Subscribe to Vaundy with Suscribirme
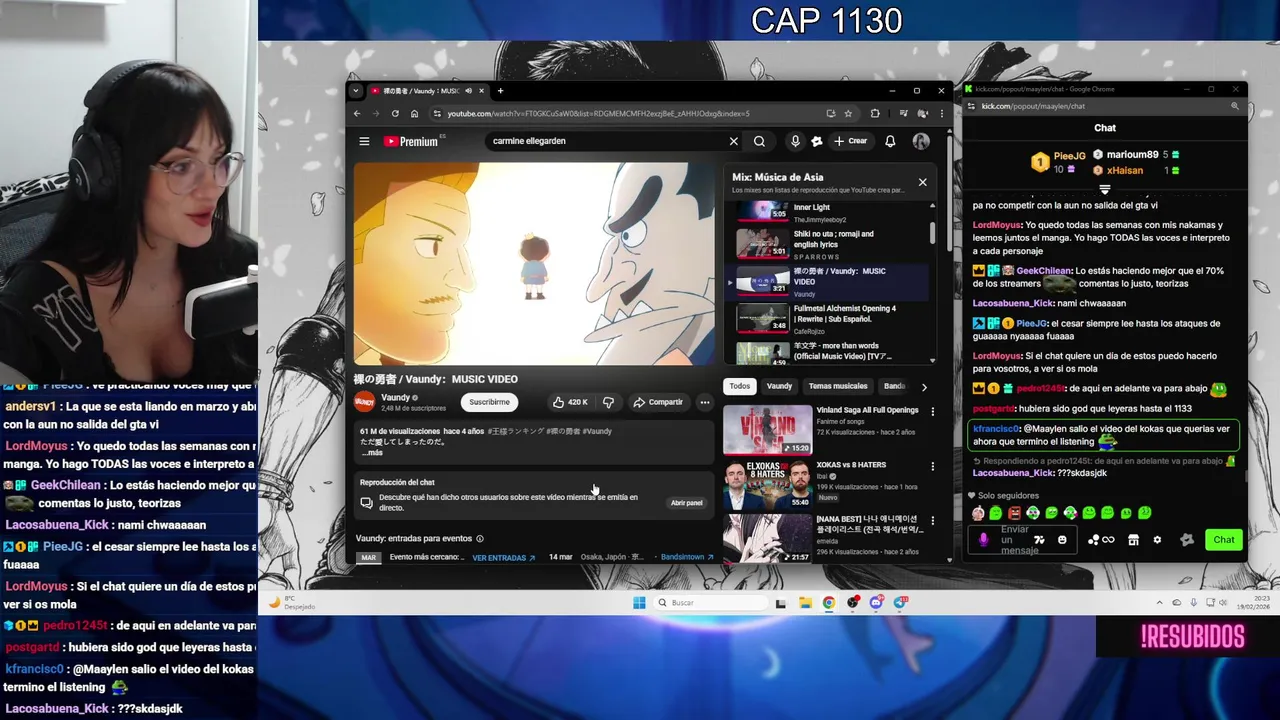This screenshot has width=1280, height=720. pyautogui.click(x=489, y=402)
